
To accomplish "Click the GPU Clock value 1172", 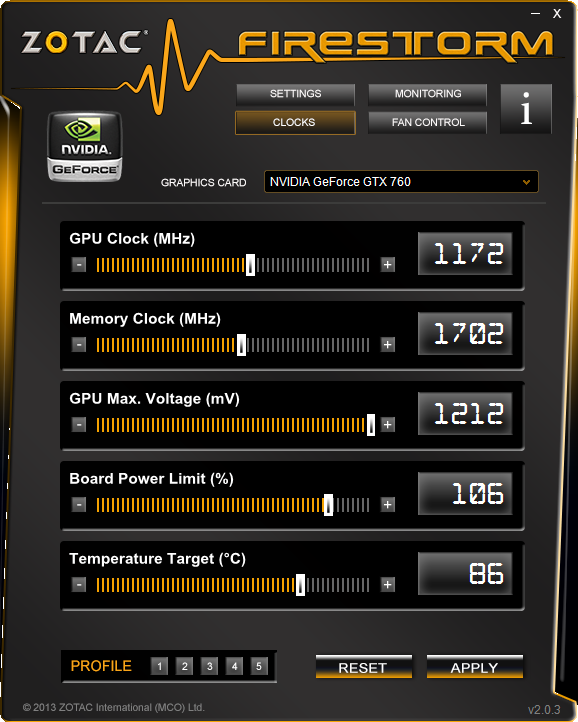I will 465,254.
